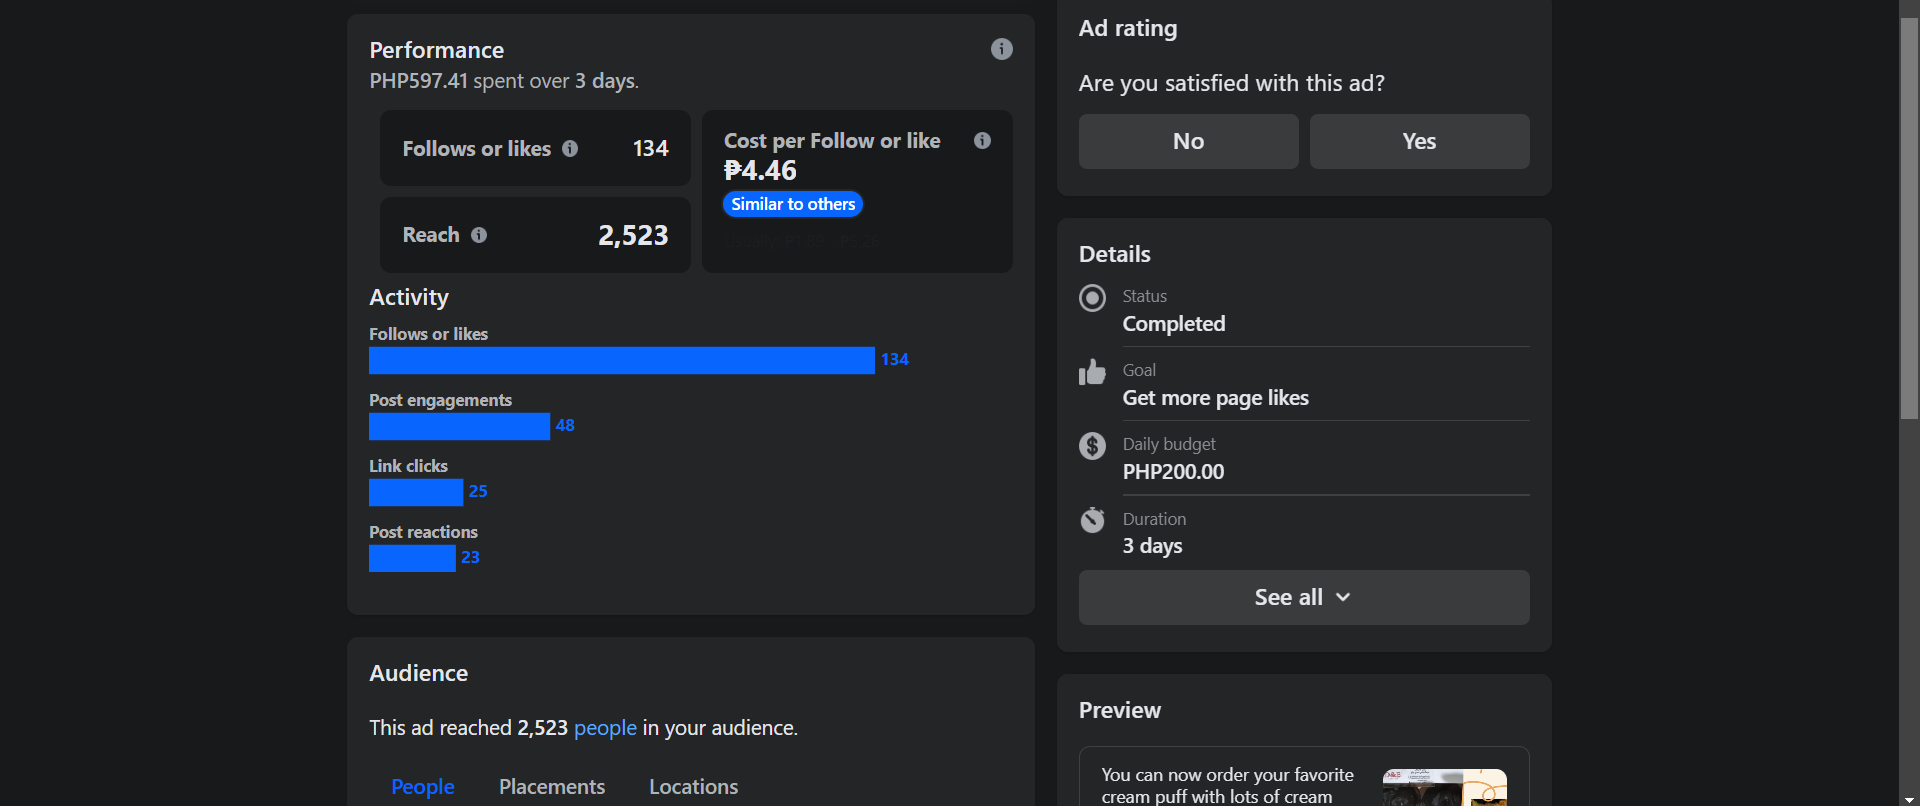1920x806 pixels.
Task: Answer No to ad satisfaction
Action: pyautogui.click(x=1188, y=141)
